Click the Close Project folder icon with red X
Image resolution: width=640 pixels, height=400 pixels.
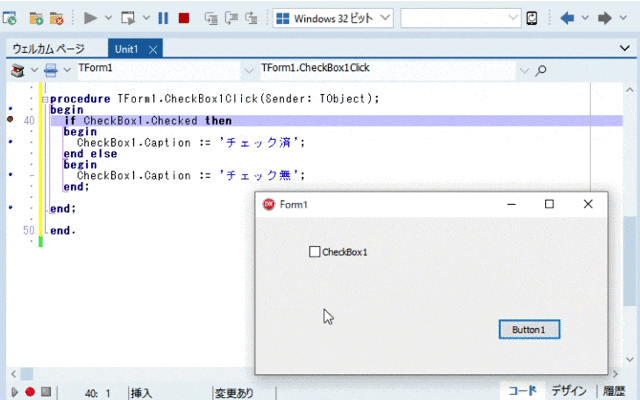pyautogui.click(x=56, y=18)
